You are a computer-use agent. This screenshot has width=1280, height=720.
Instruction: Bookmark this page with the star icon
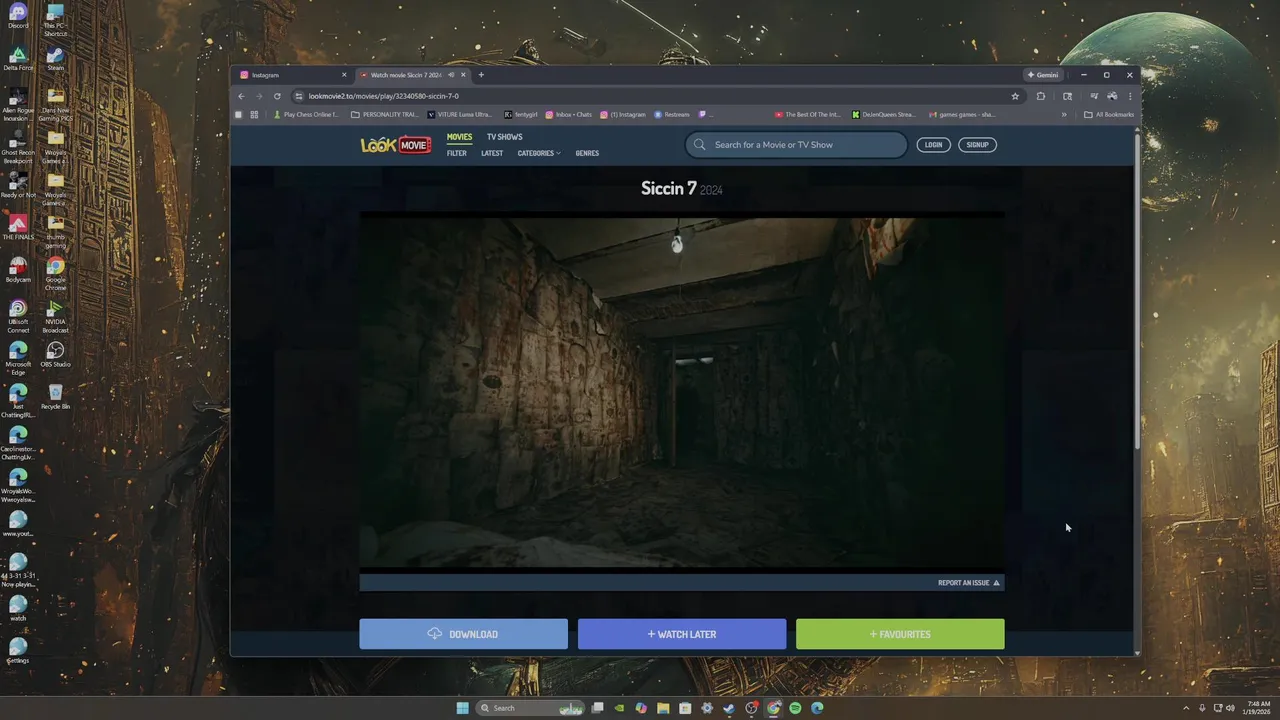(1015, 96)
